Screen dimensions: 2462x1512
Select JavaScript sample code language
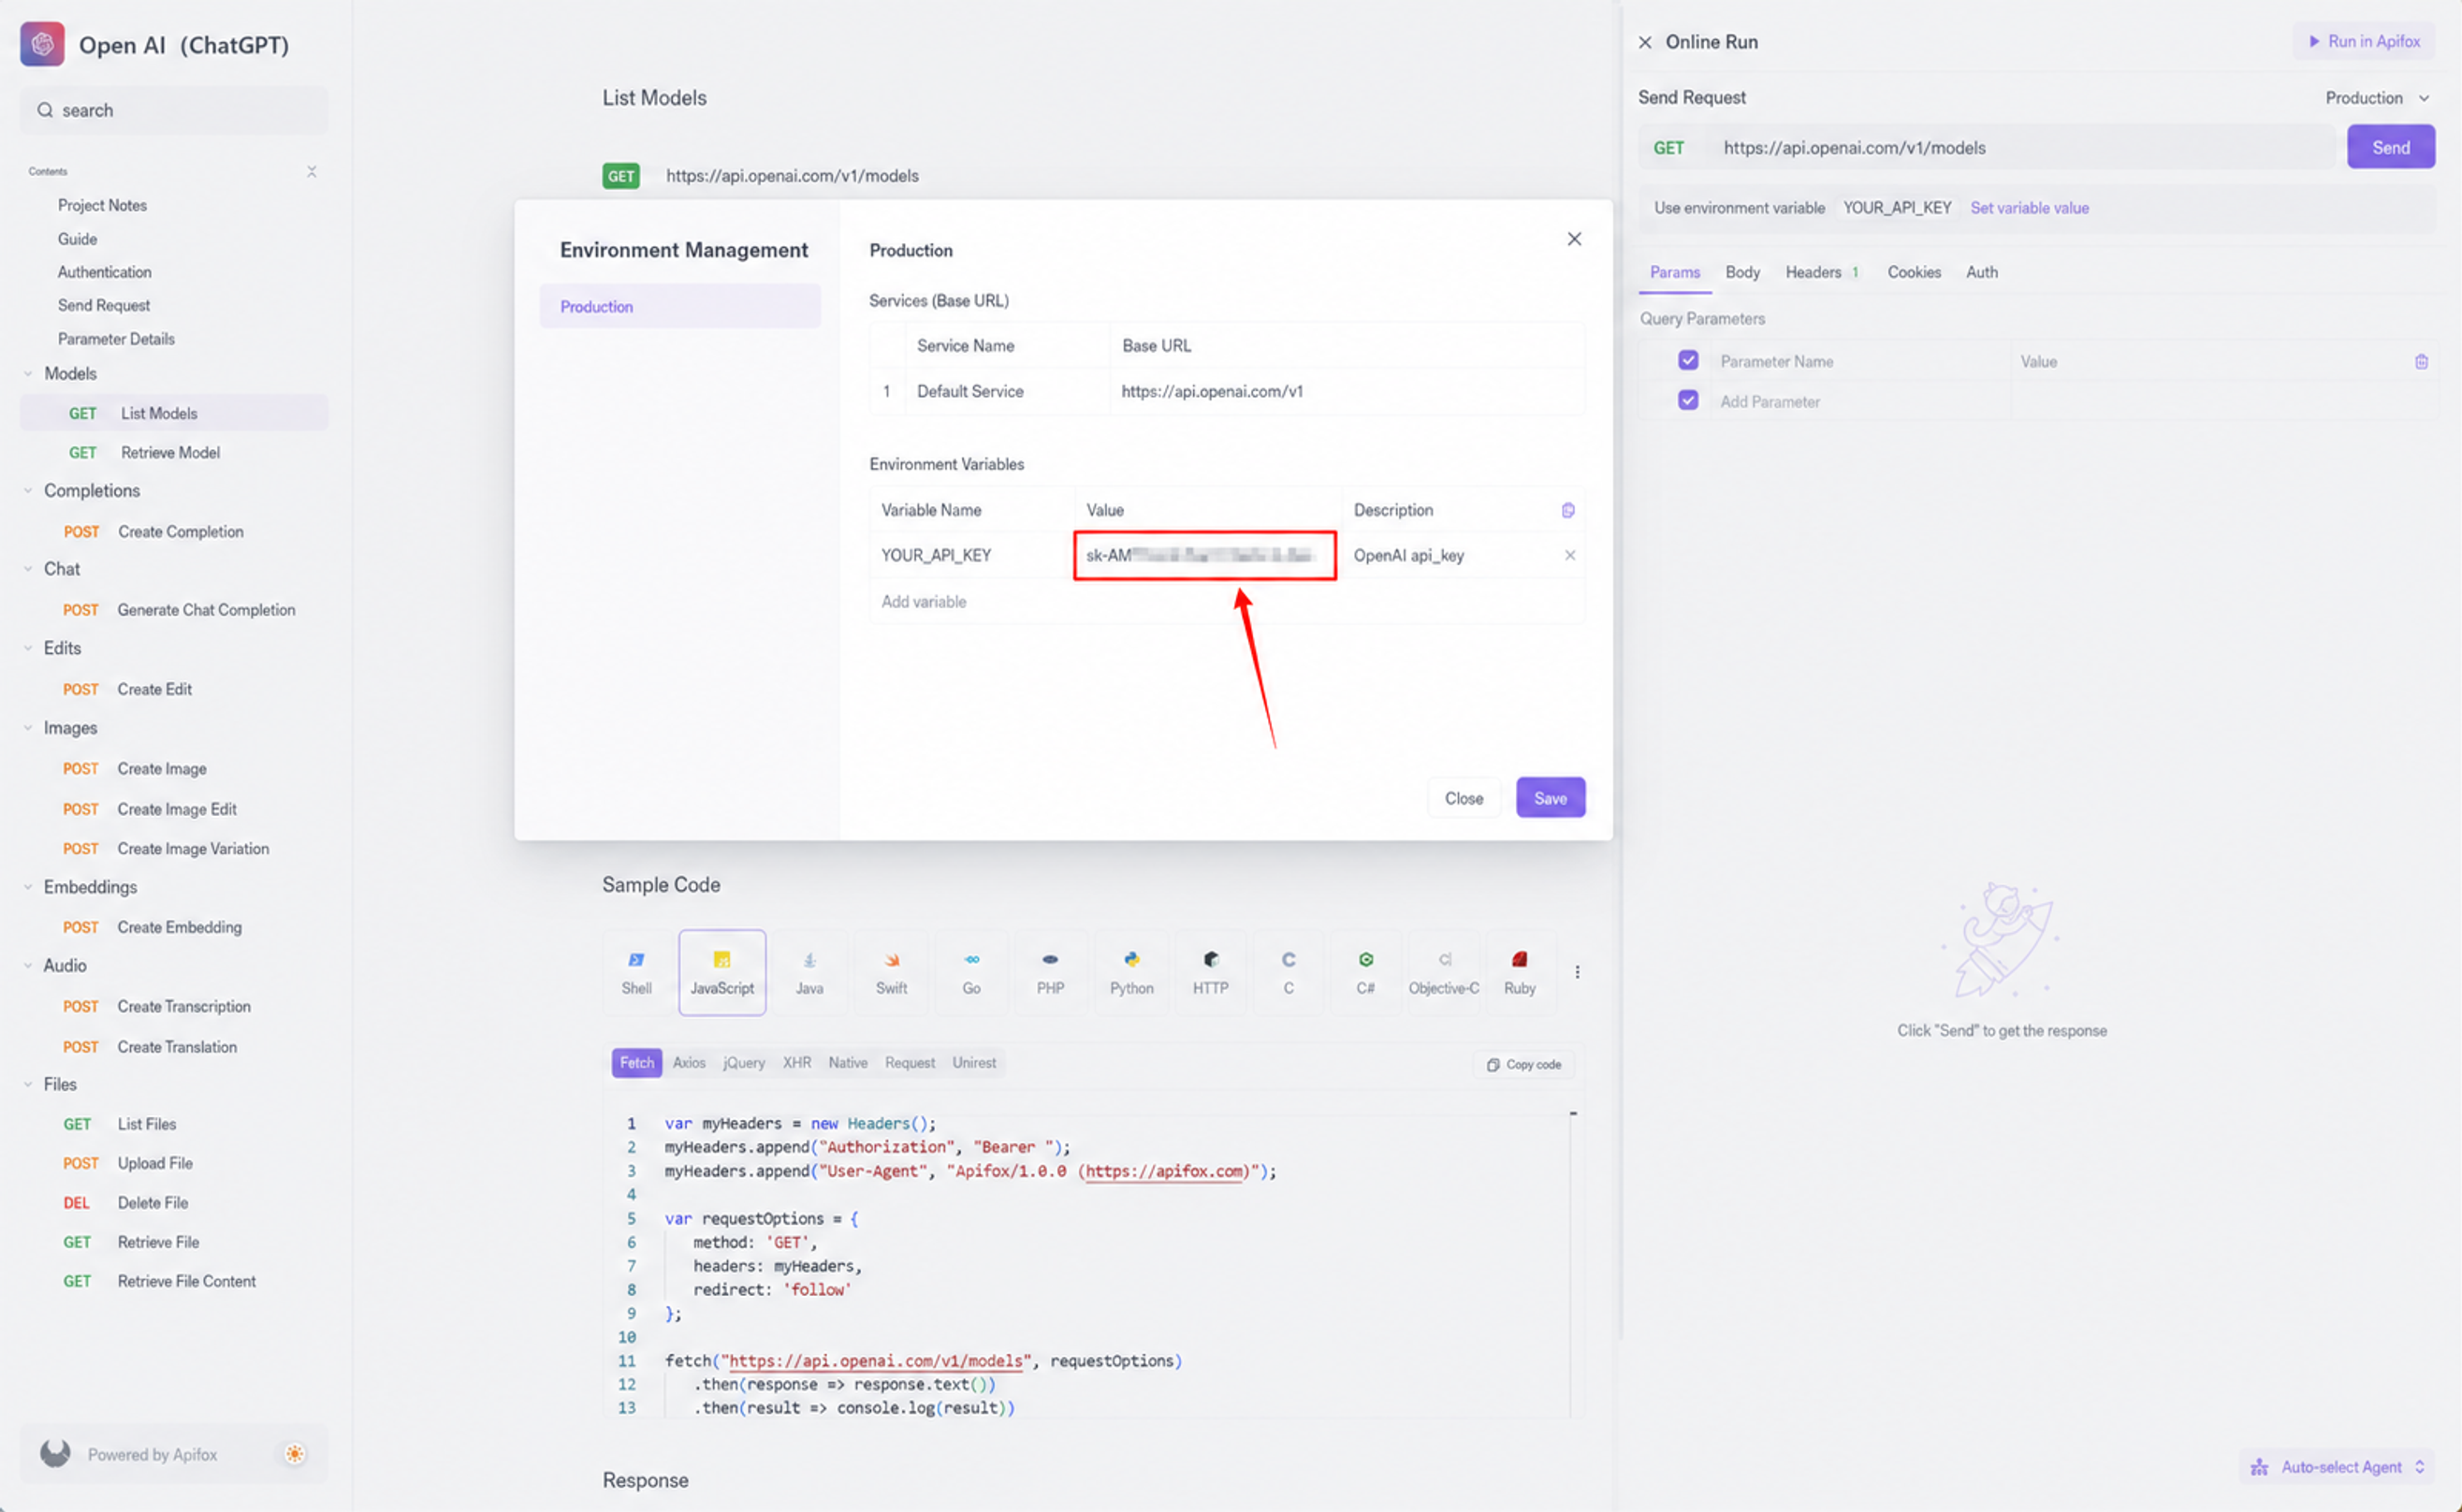pos(722,973)
